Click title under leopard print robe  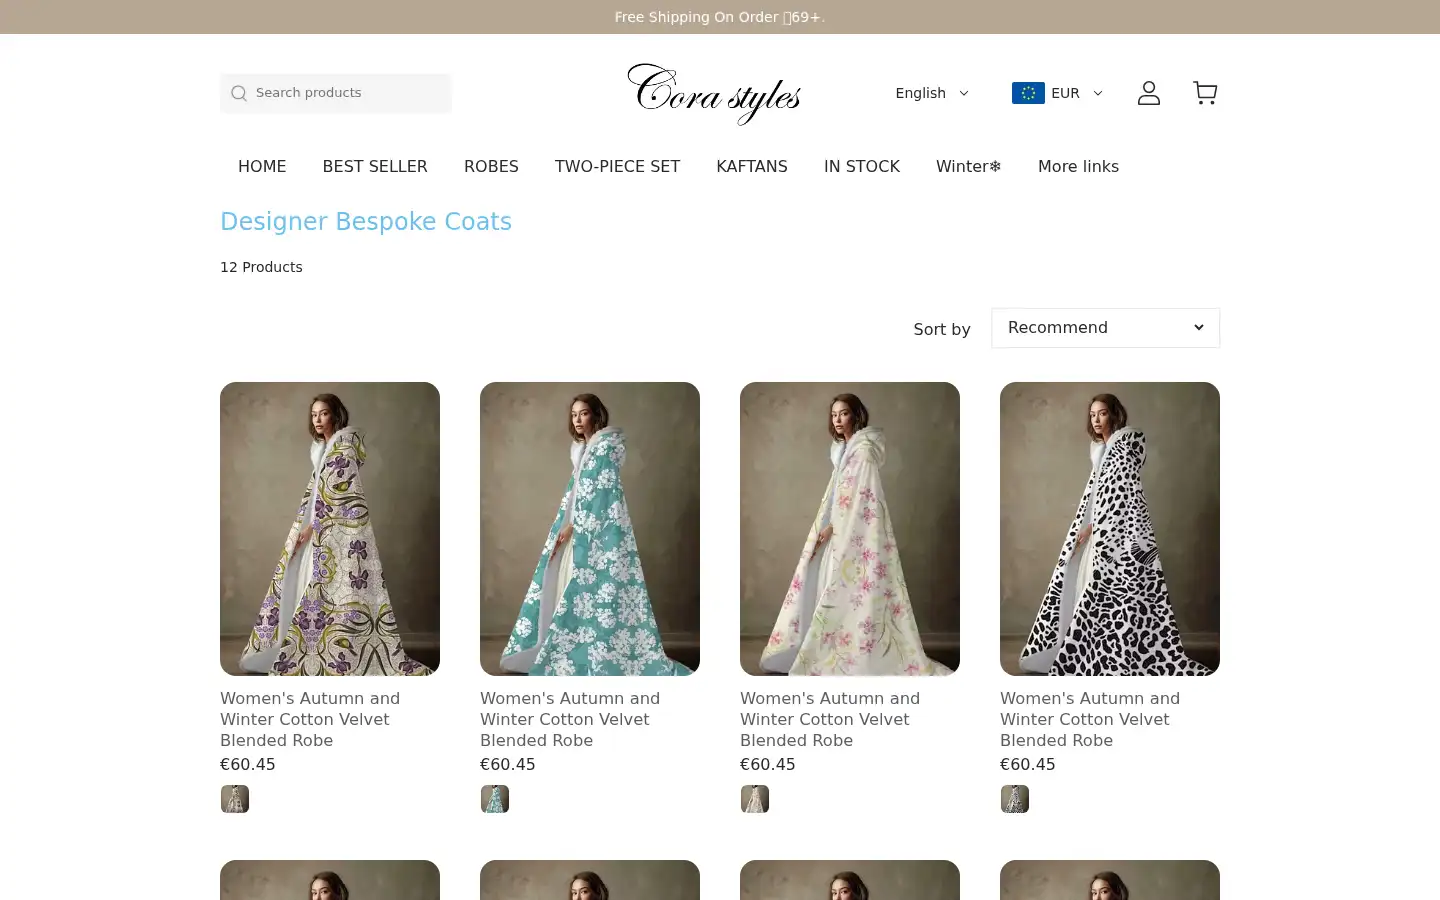pyautogui.click(x=1090, y=719)
